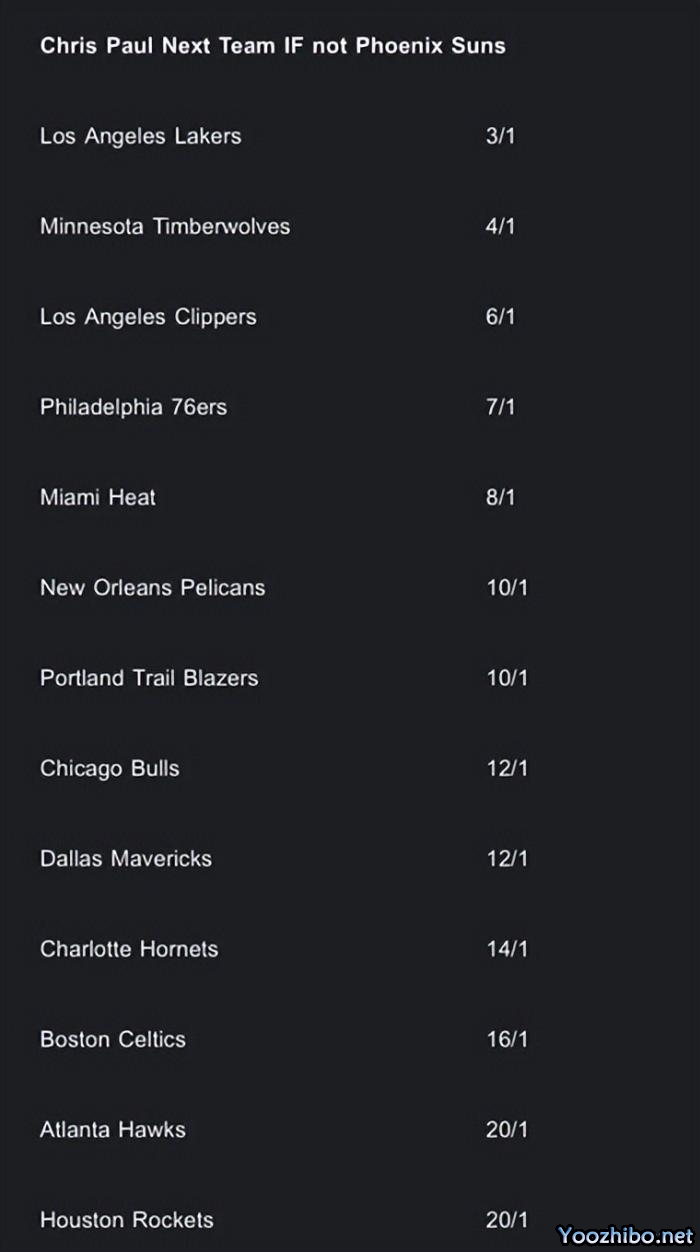Click the Atlanta Hawks team name
This screenshot has height=1252, width=700.
[113, 1129]
